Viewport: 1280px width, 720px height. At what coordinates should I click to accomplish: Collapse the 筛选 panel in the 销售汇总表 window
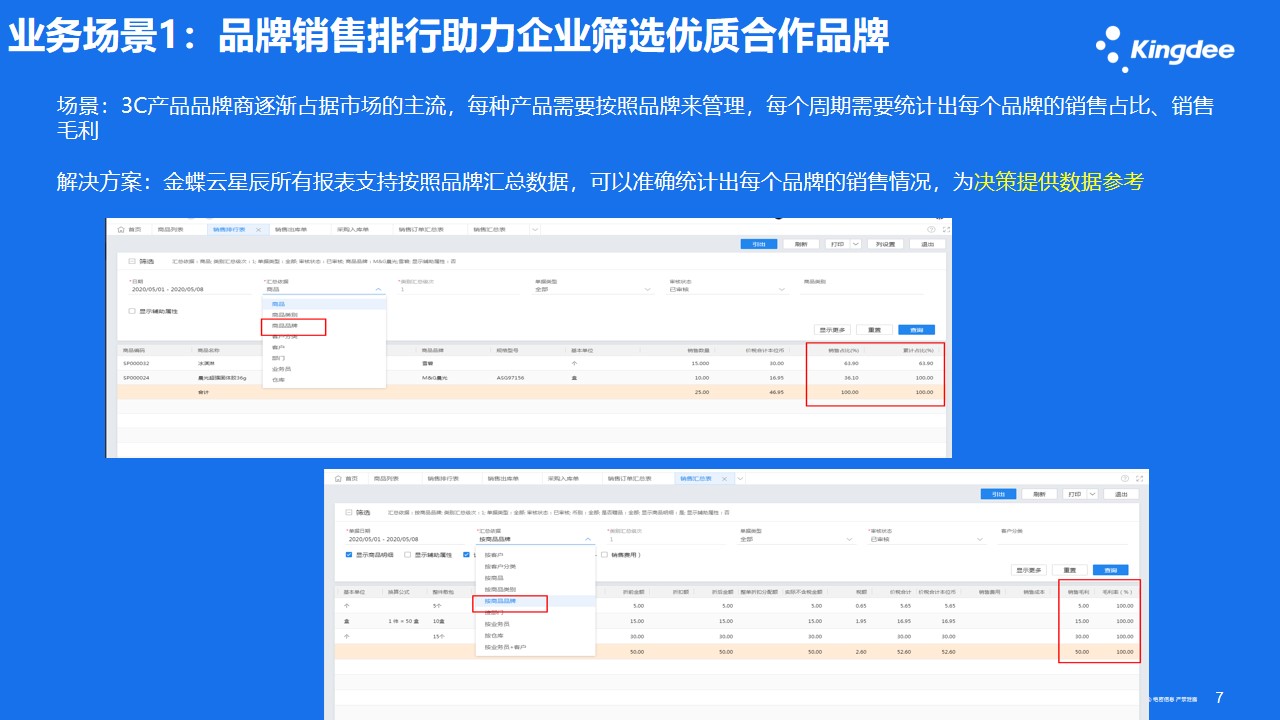pos(349,512)
